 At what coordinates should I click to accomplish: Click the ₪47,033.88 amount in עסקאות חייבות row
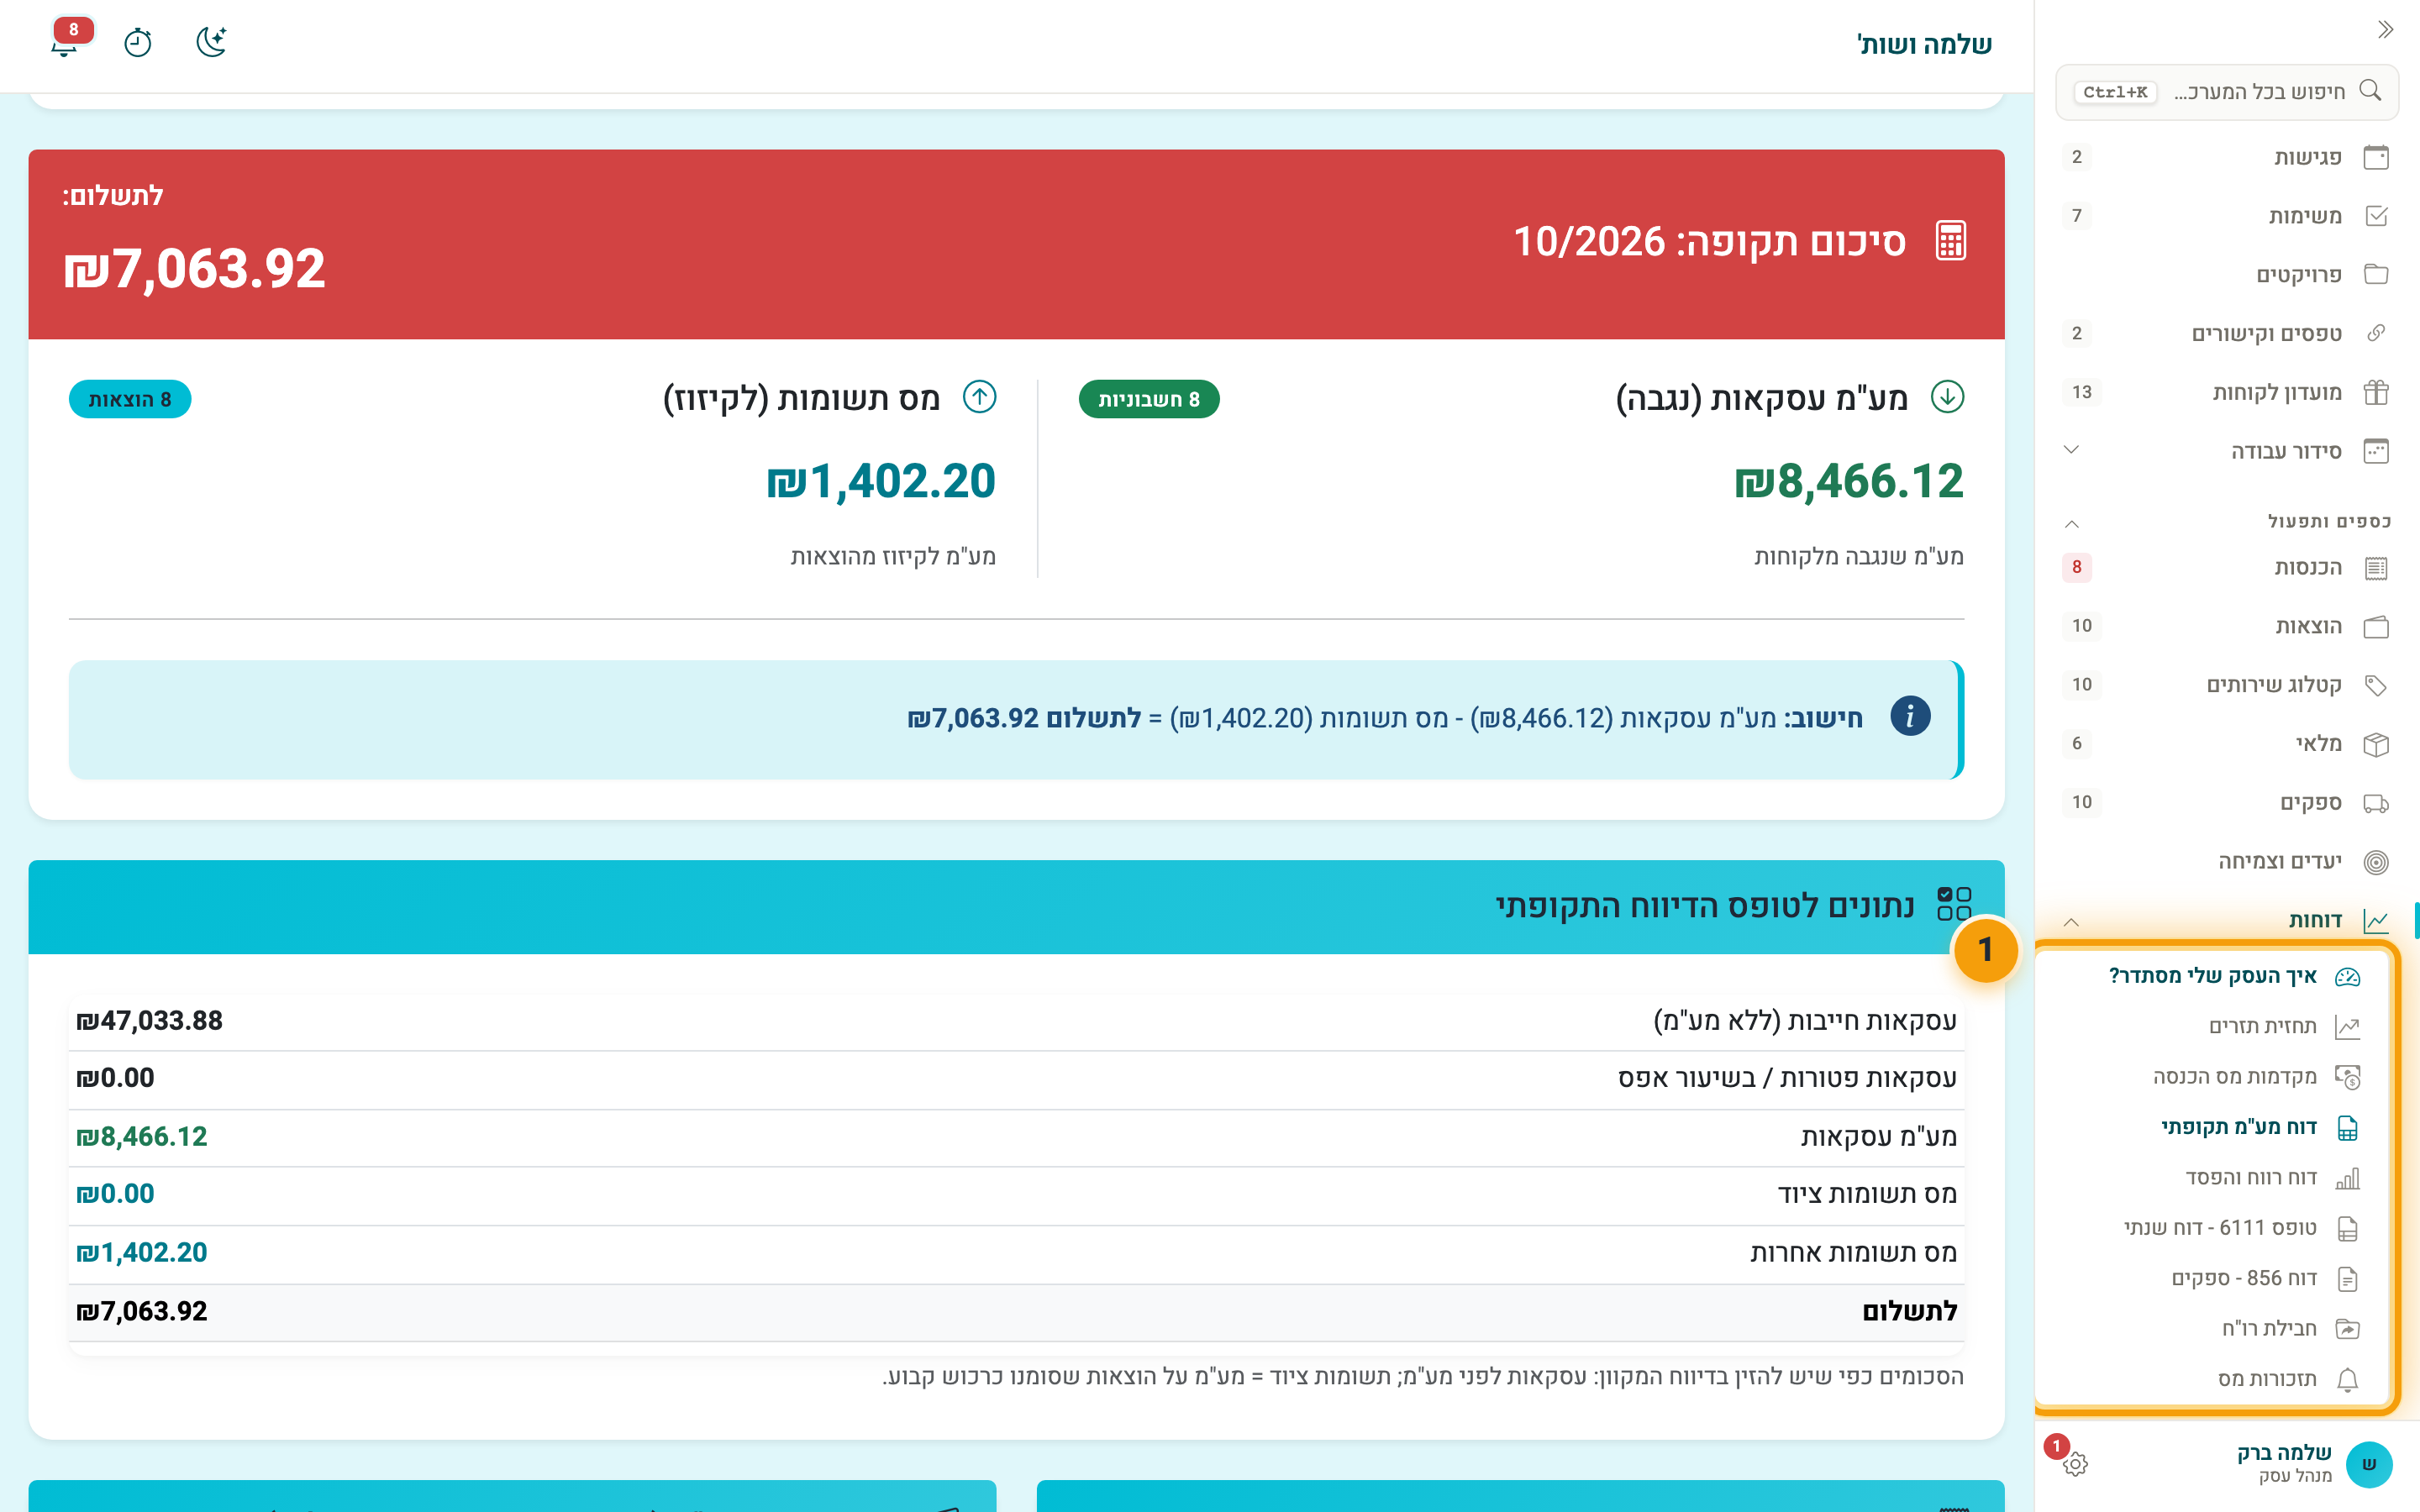click(x=149, y=1021)
